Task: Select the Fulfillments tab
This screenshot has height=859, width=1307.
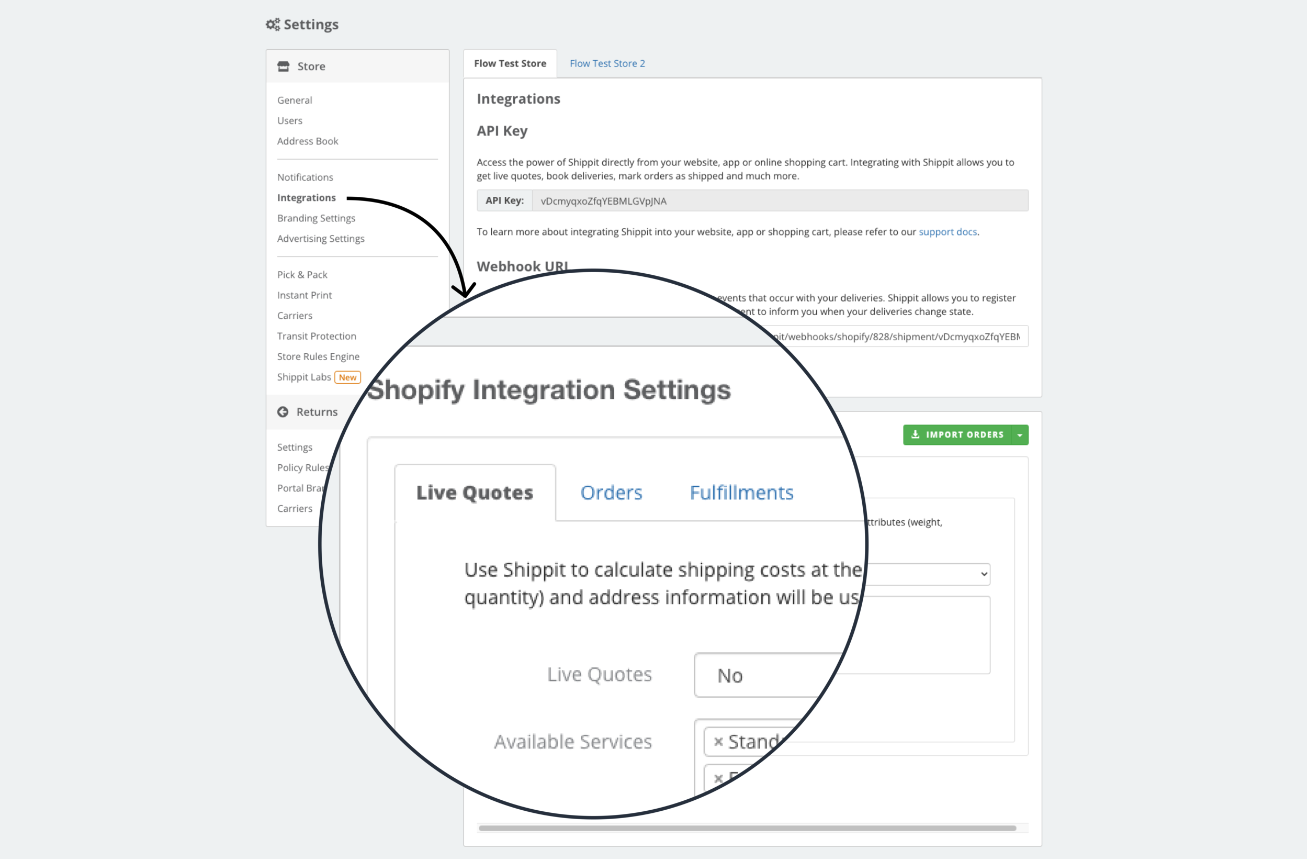Action: click(x=742, y=493)
